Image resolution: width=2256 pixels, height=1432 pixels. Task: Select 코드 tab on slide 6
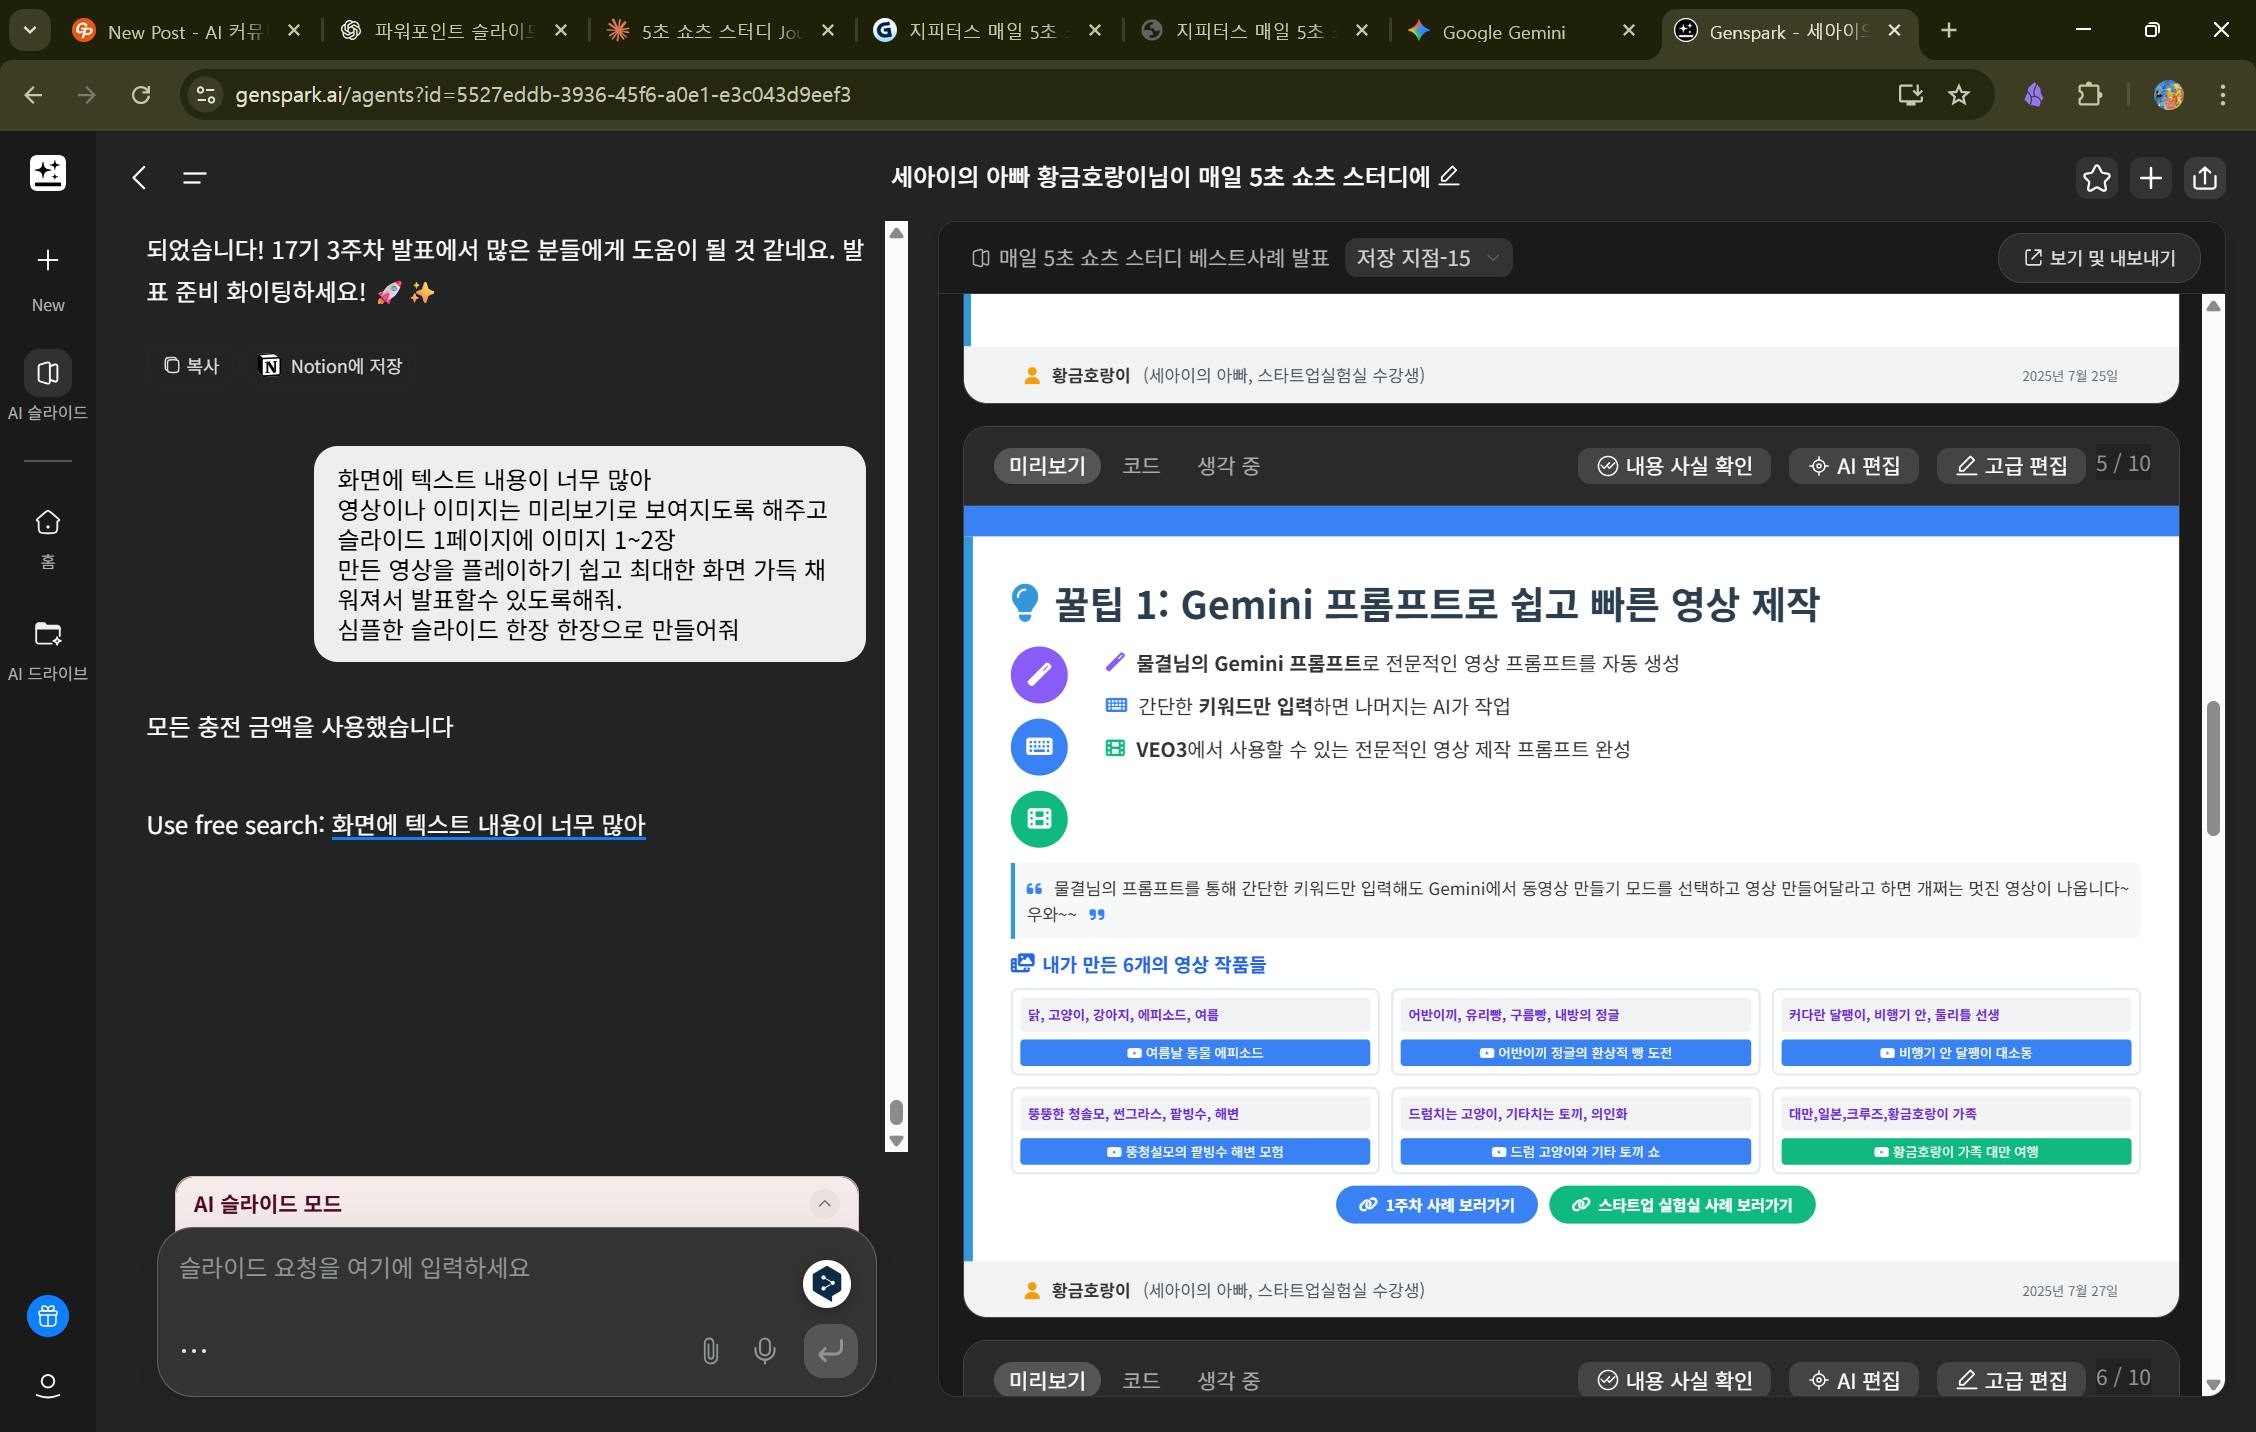pyautogui.click(x=1141, y=1380)
